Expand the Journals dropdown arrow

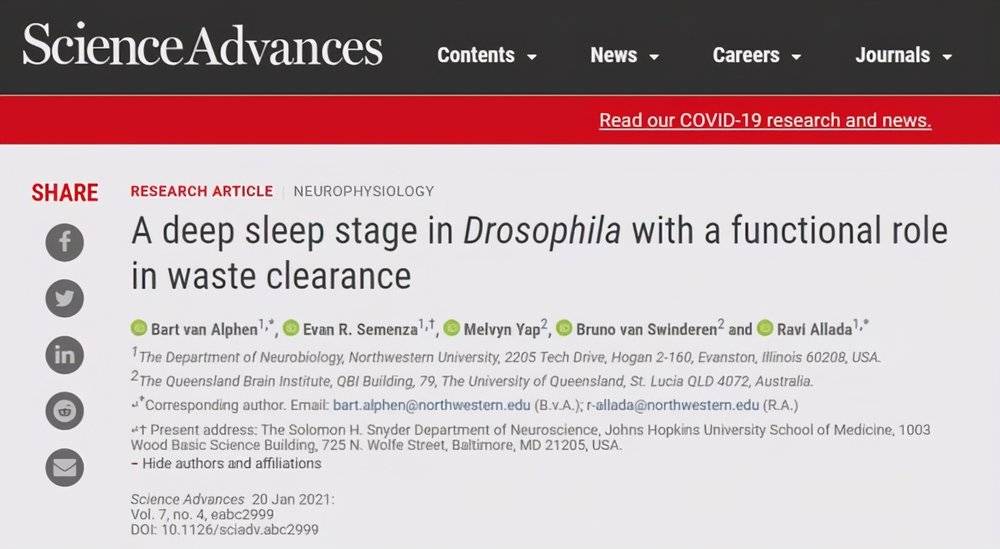947,57
